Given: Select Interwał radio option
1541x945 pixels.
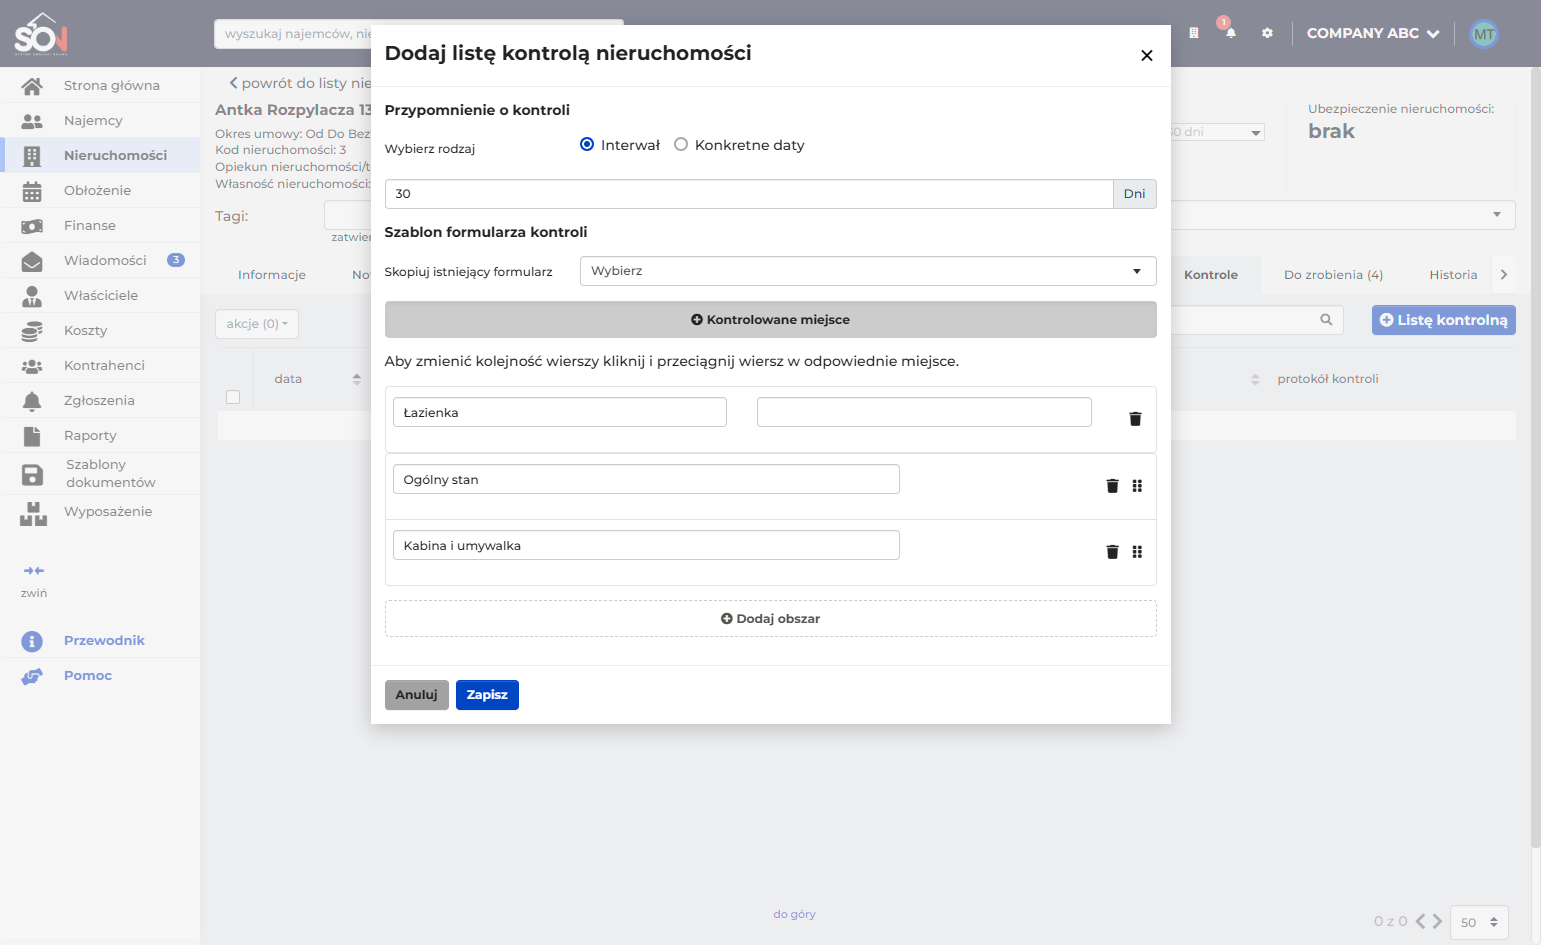Looking at the screenshot, I should pos(587,145).
